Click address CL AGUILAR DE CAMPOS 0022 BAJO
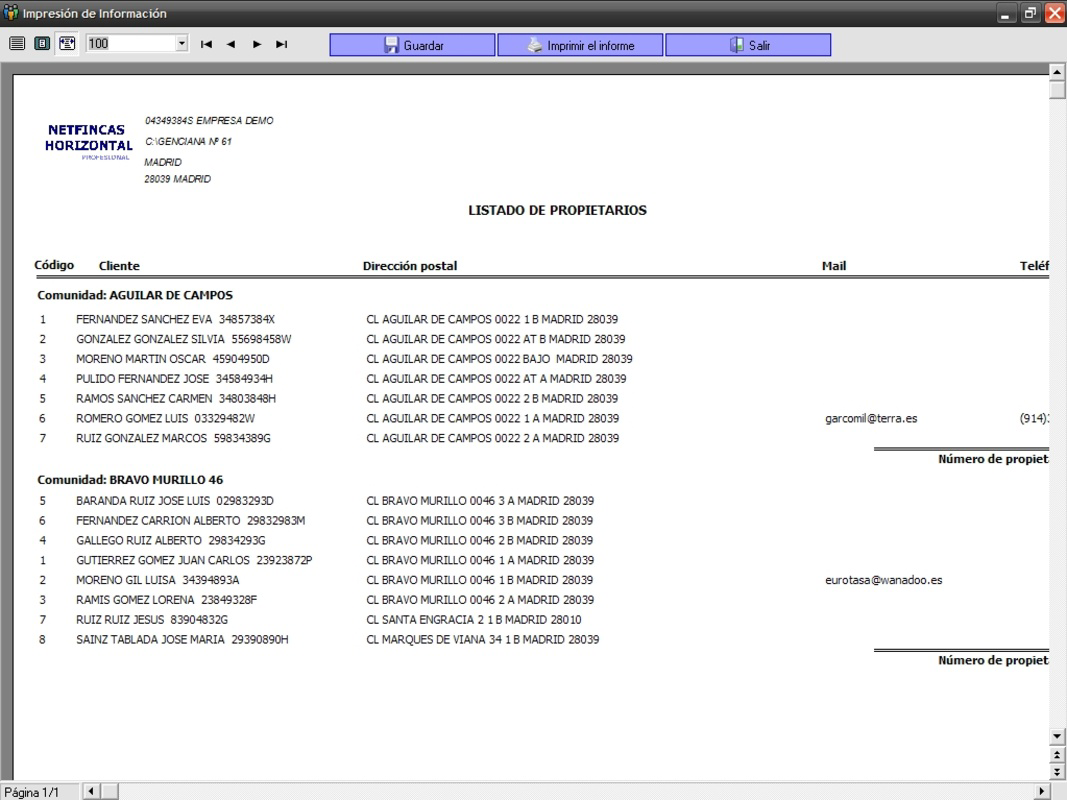This screenshot has height=800, width=1067. point(499,359)
